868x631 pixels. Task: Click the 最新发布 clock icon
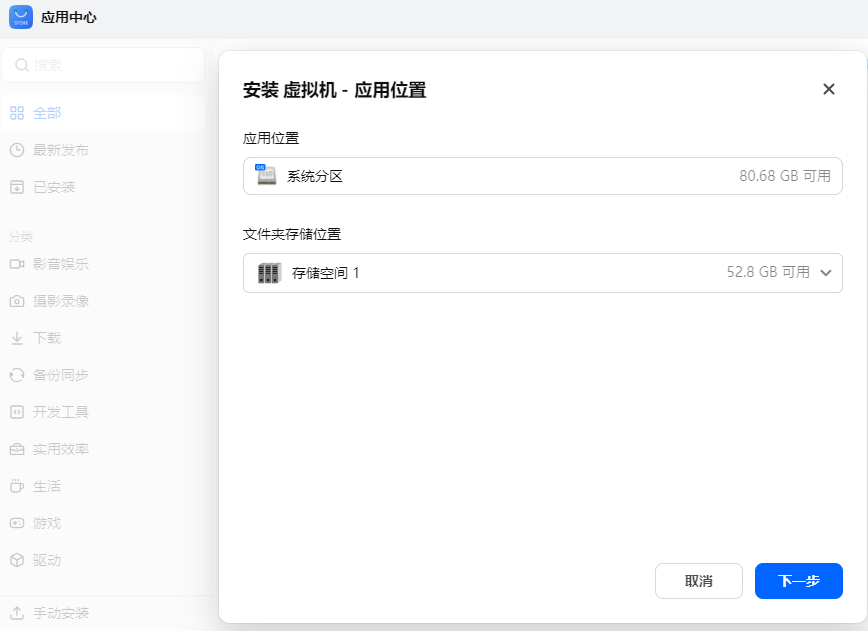(x=17, y=150)
